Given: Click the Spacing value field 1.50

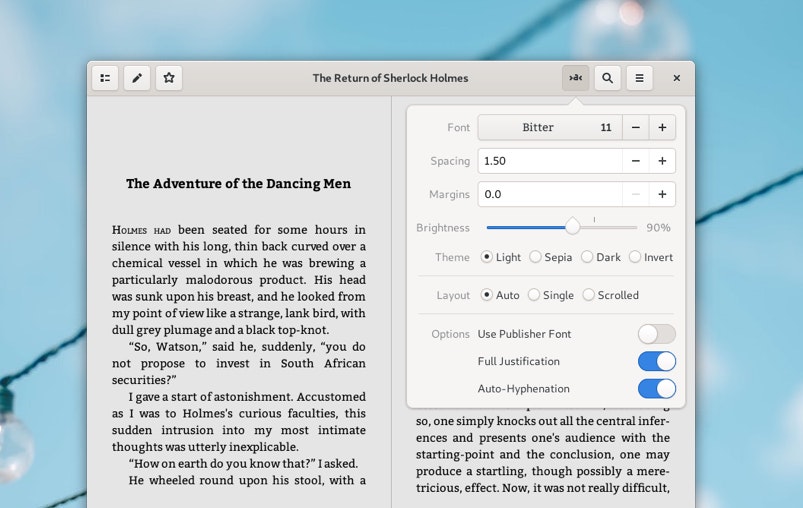Looking at the screenshot, I should [550, 161].
